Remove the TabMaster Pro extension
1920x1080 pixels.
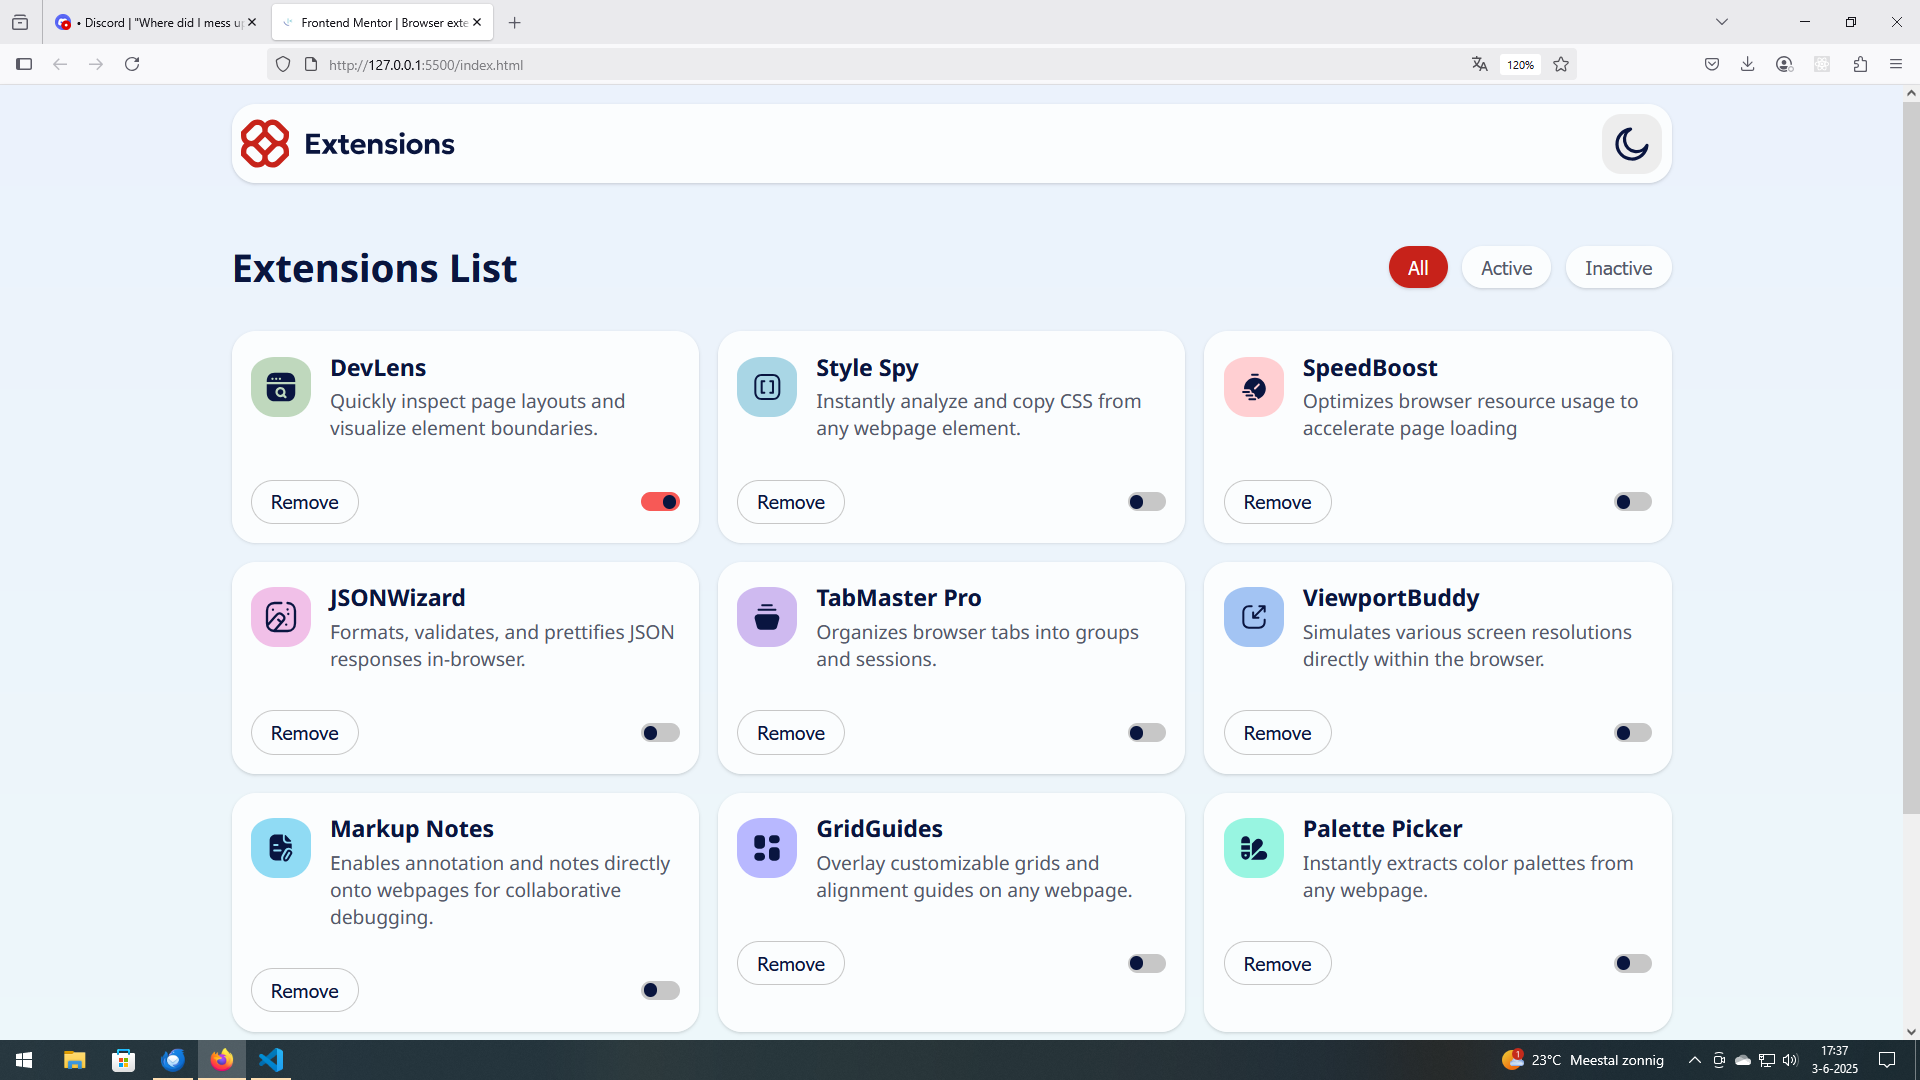click(x=790, y=733)
